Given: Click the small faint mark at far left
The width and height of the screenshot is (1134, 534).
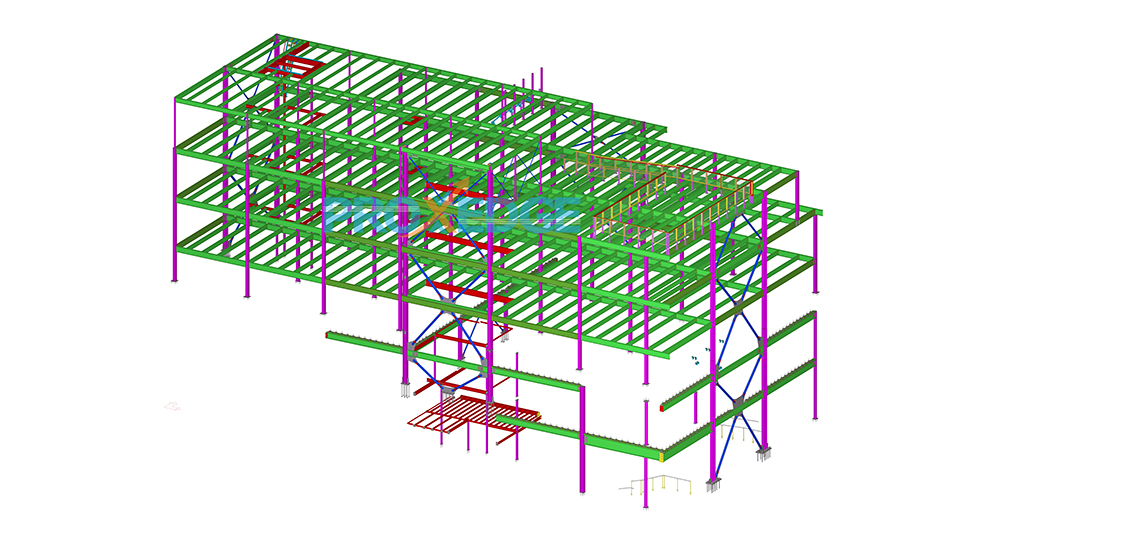Looking at the screenshot, I should coord(172,406).
